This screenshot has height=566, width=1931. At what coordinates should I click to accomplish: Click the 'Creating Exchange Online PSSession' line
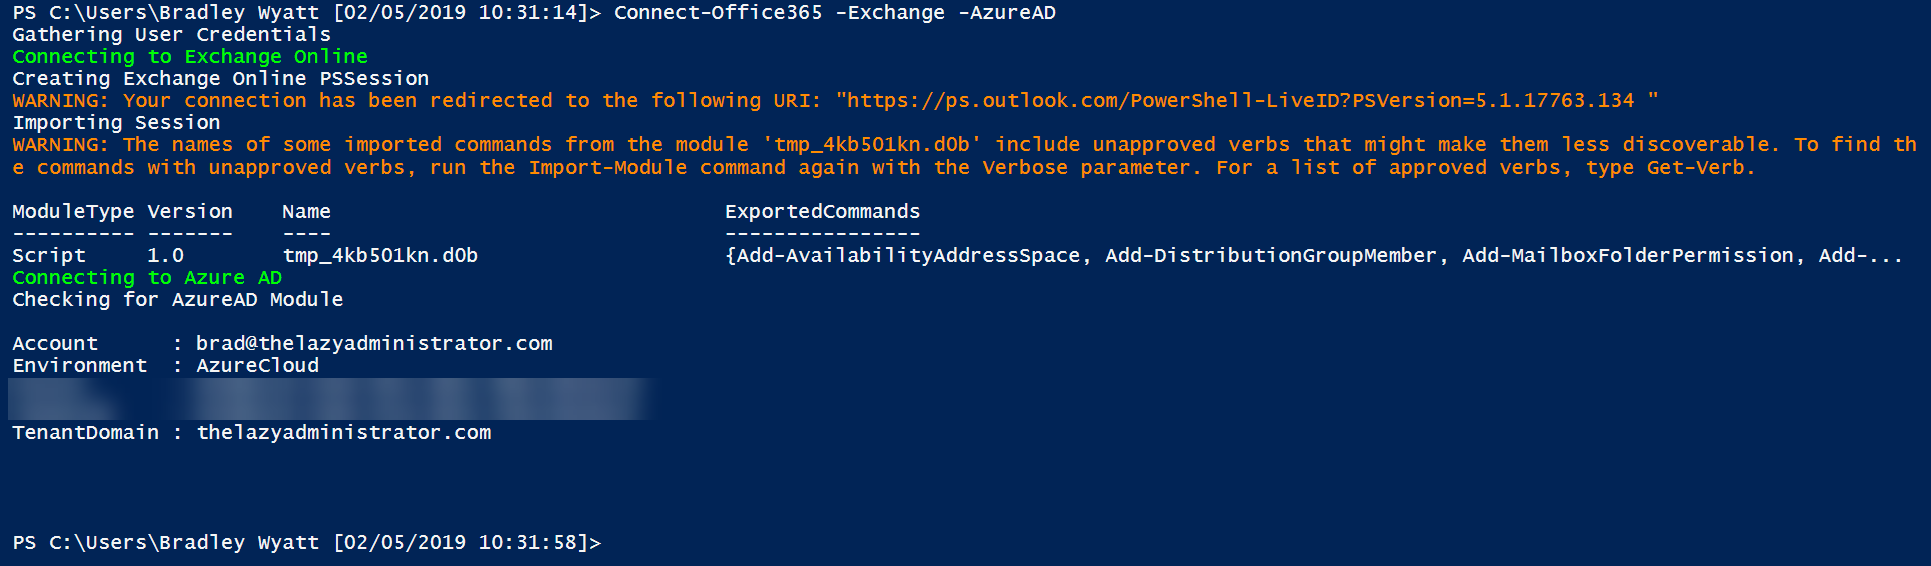tap(220, 79)
